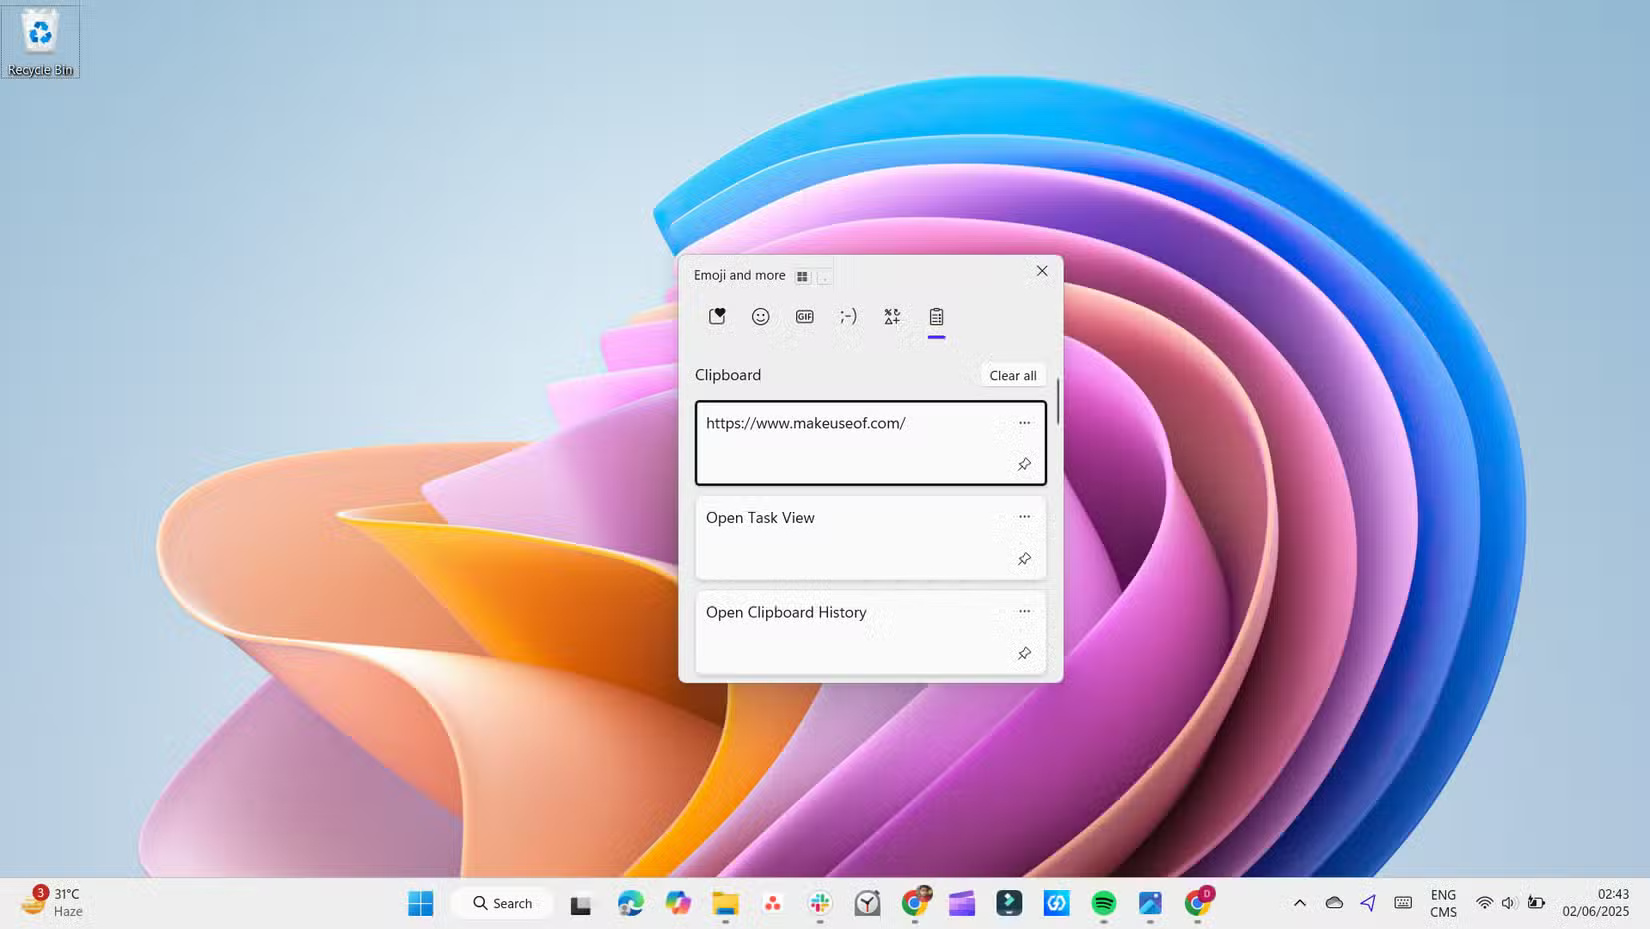Open the Symbols section

pos(891,316)
